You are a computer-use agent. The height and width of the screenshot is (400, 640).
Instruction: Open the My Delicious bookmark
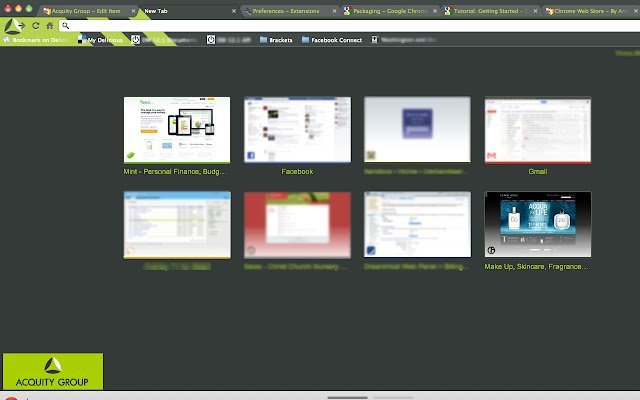[100, 40]
